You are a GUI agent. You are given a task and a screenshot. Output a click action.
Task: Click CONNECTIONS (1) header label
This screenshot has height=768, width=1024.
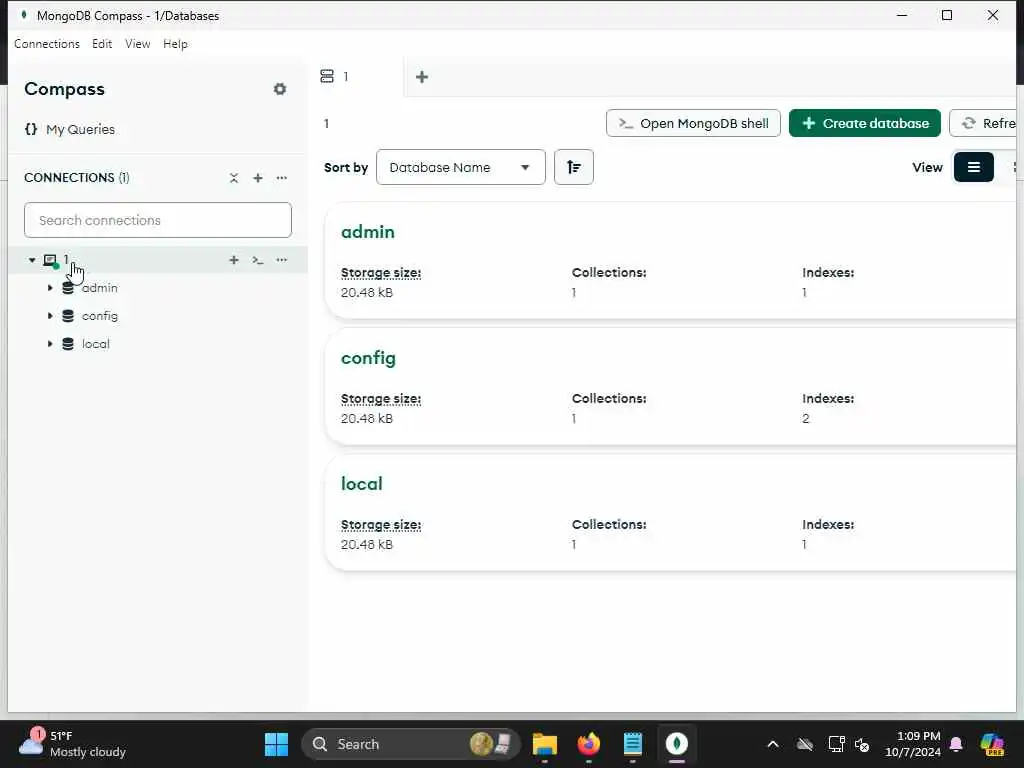(76, 178)
